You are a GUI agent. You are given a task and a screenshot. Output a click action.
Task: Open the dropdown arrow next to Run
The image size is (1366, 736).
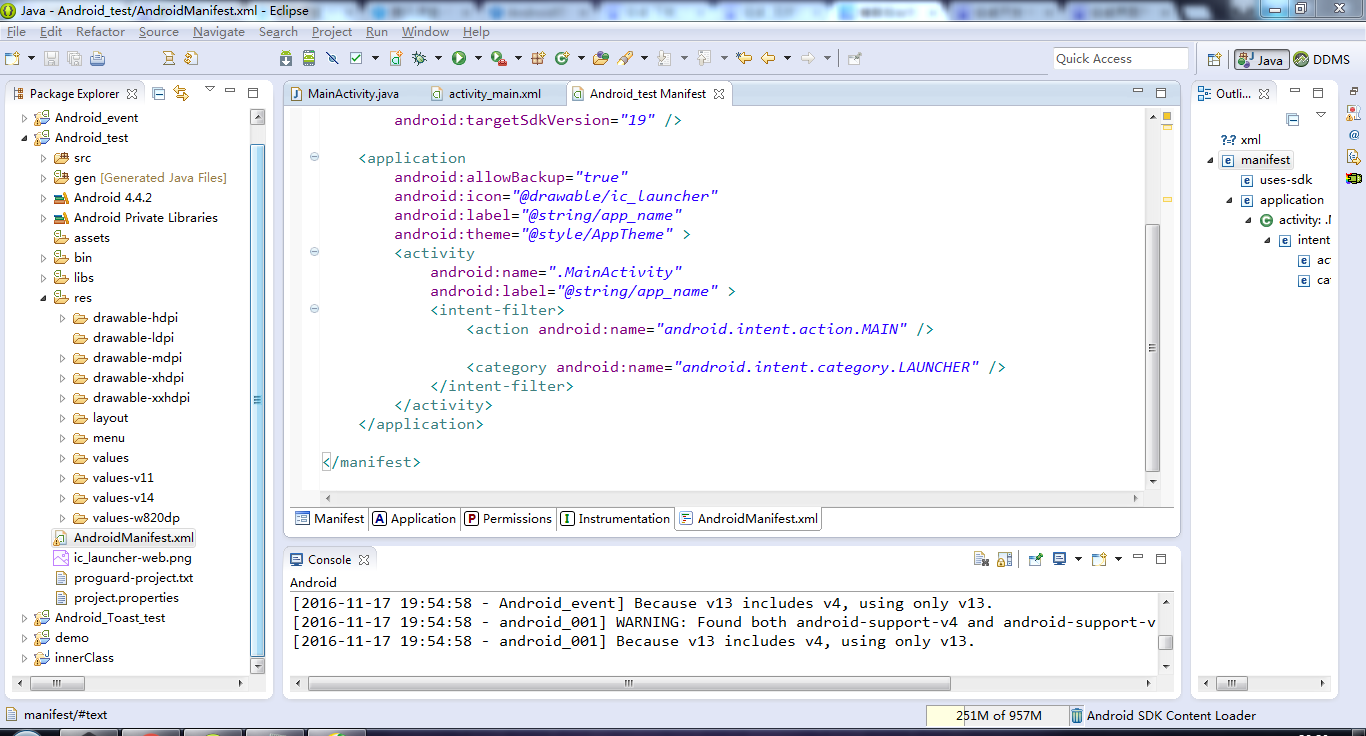[478, 58]
